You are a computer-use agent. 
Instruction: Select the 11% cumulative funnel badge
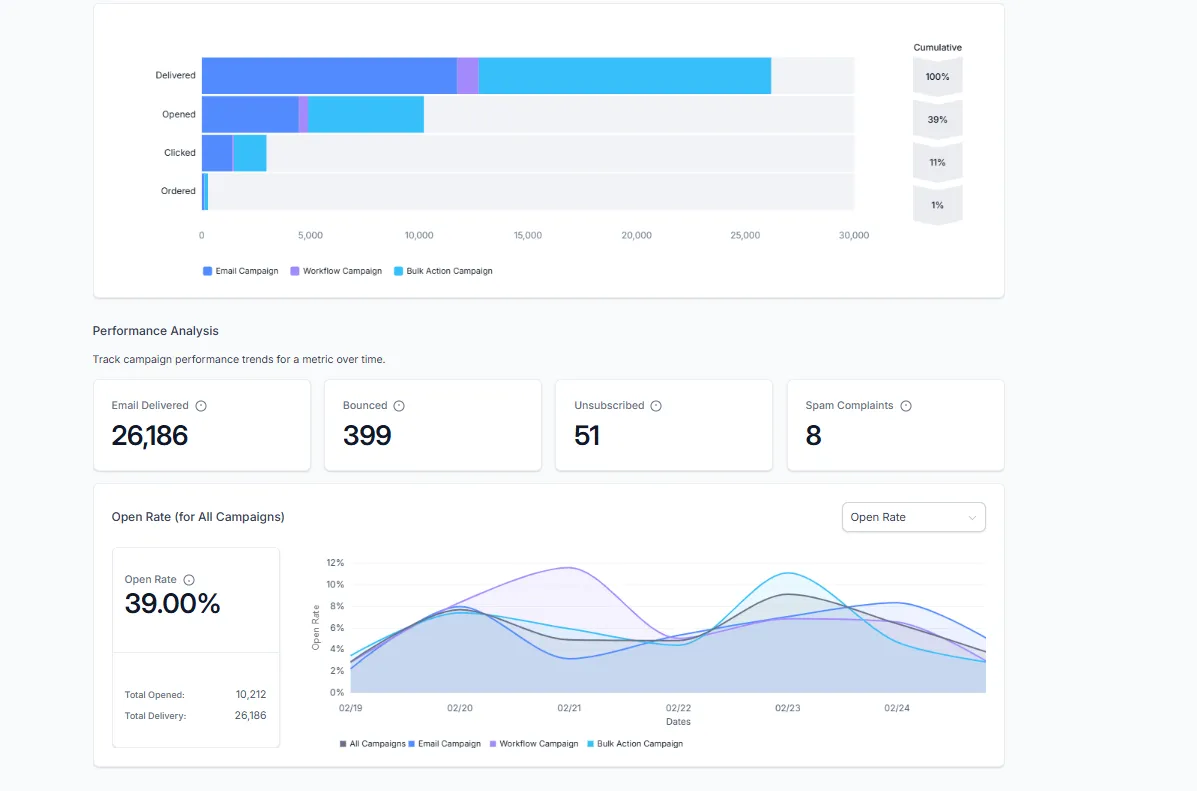937,163
